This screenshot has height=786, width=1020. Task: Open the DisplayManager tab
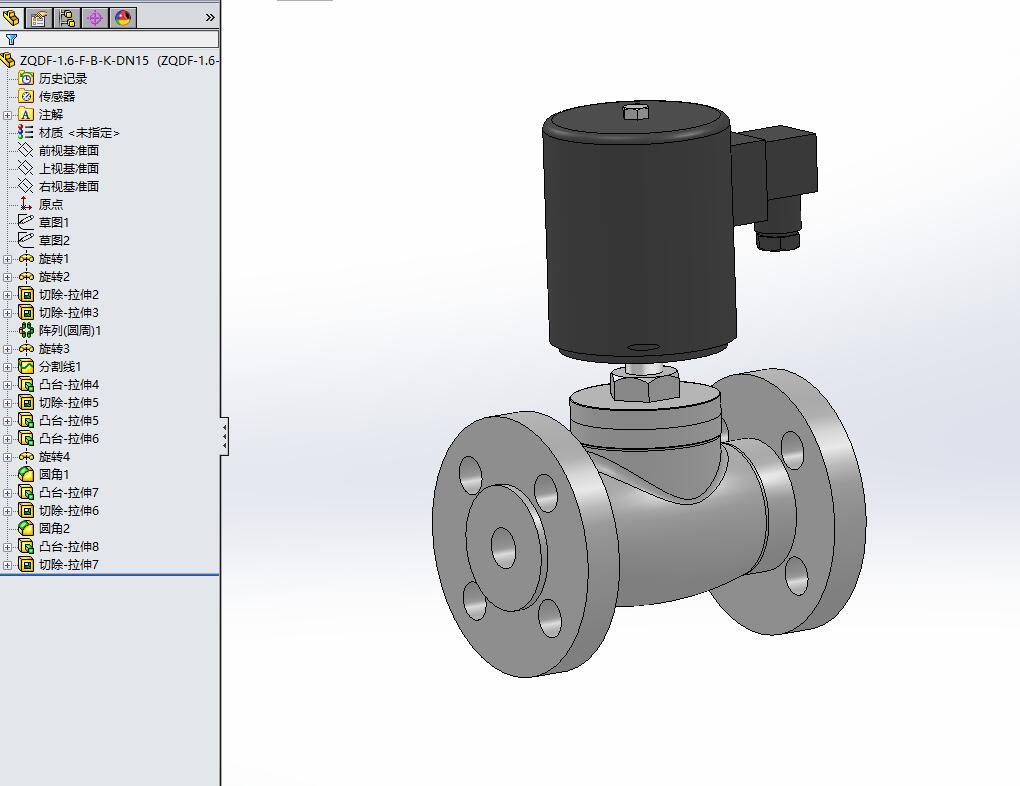123,18
